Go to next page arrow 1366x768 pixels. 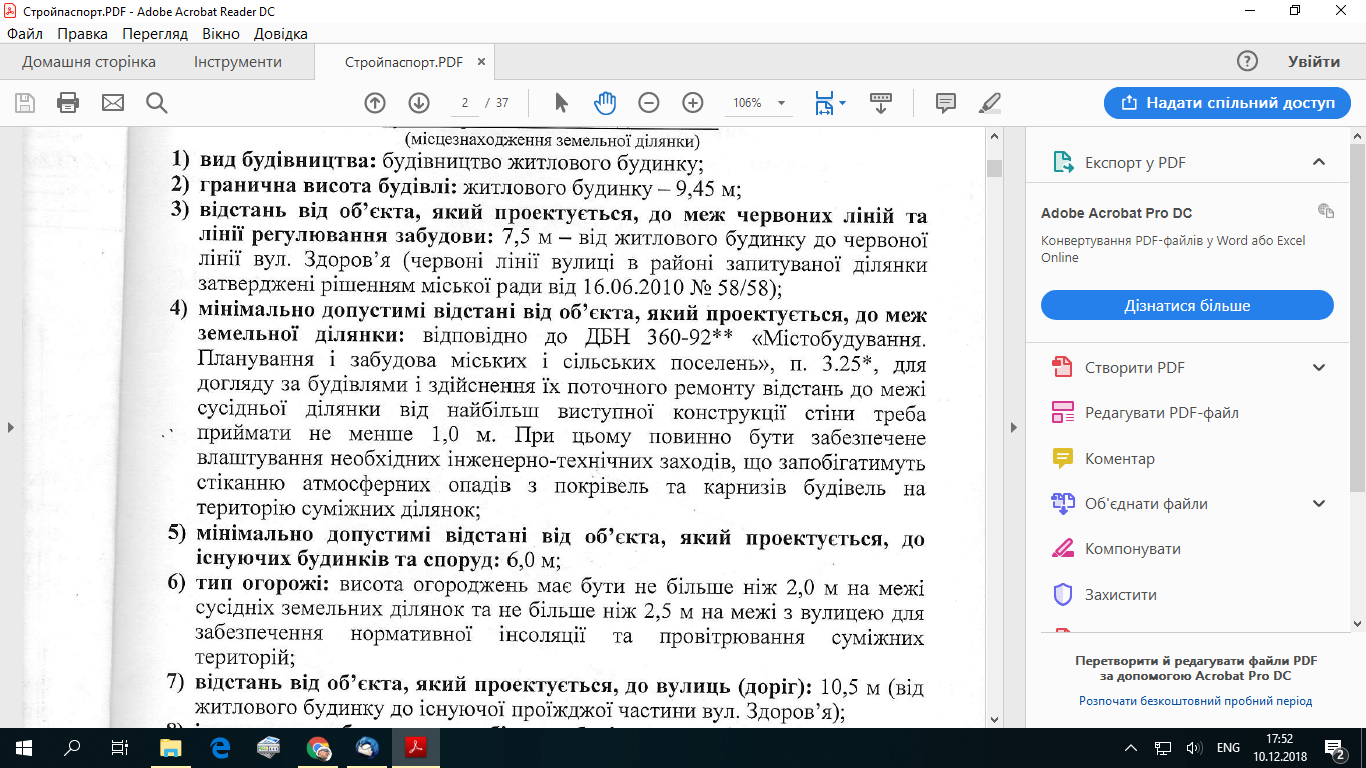point(419,102)
